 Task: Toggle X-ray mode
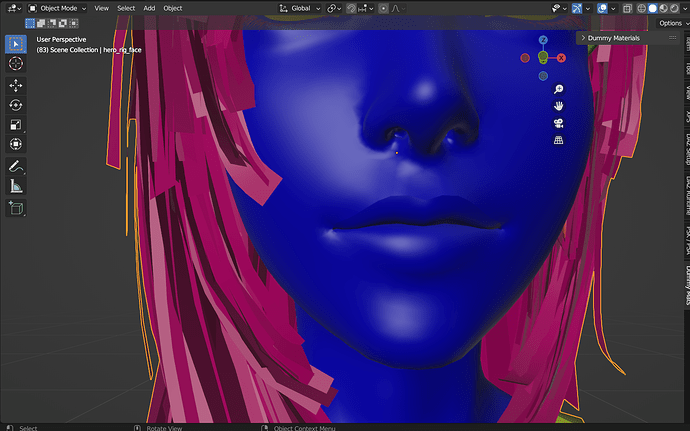pyautogui.click(x=628, y=8)
